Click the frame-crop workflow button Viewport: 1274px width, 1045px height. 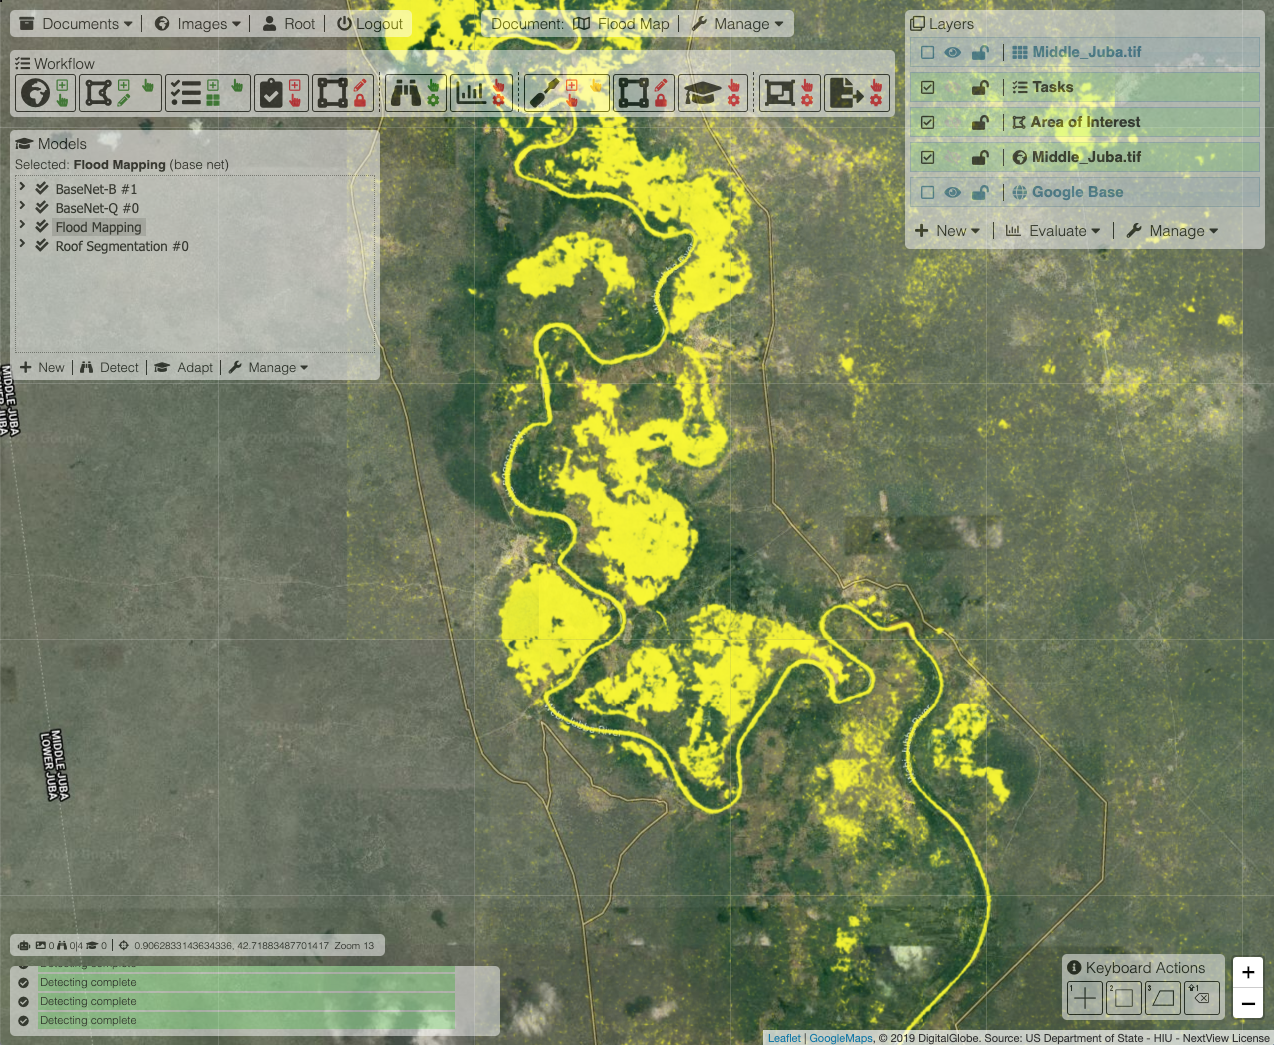(x=790, y=93)
